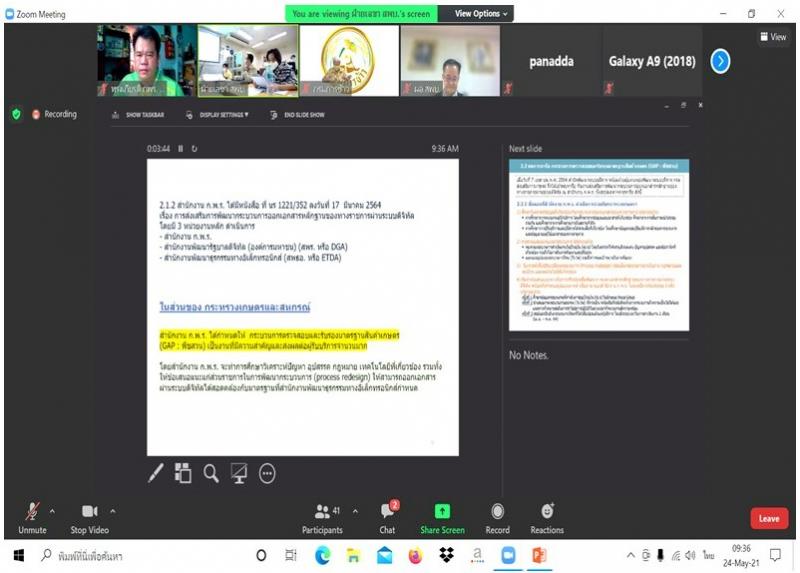Open Cortana circle icon in taskbar
This screenshot has width=800, height=573.
click(x=261, y=555)
